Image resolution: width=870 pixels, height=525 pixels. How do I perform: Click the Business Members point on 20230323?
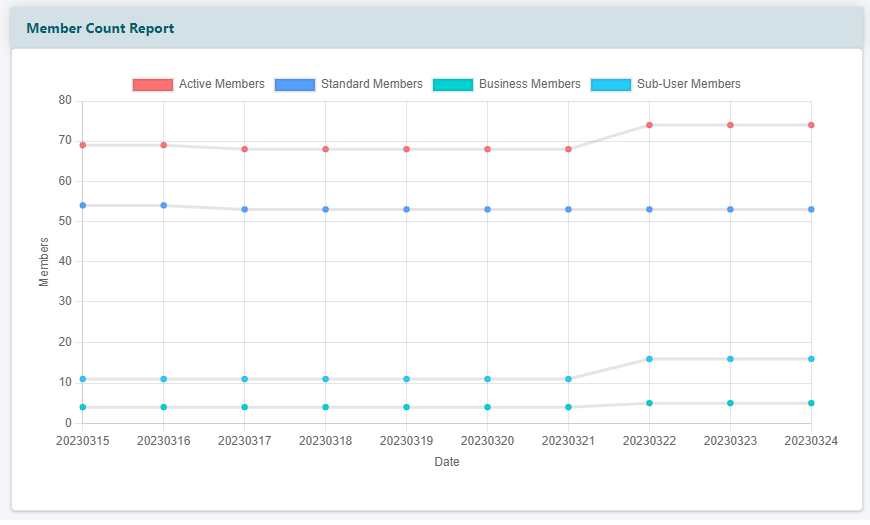coord(730,403)
